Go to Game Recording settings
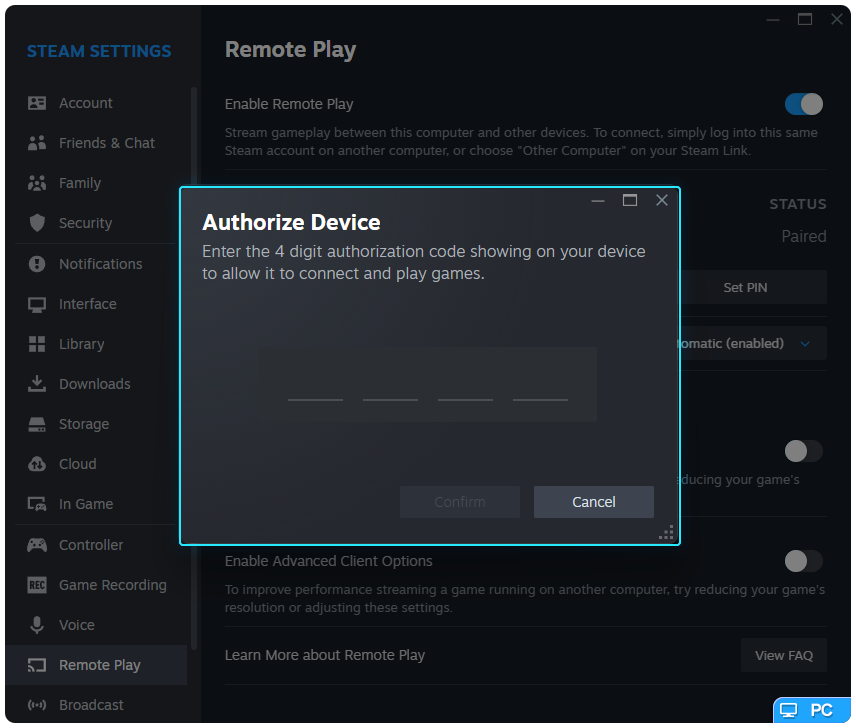 click(96, 585)
